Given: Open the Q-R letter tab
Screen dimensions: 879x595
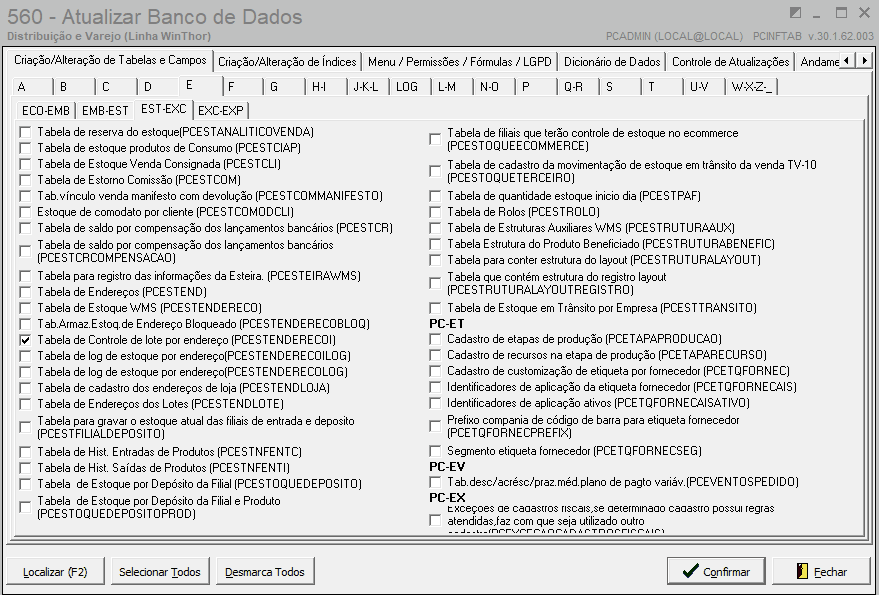Looking at the screenshot, I should coord(579,87).
